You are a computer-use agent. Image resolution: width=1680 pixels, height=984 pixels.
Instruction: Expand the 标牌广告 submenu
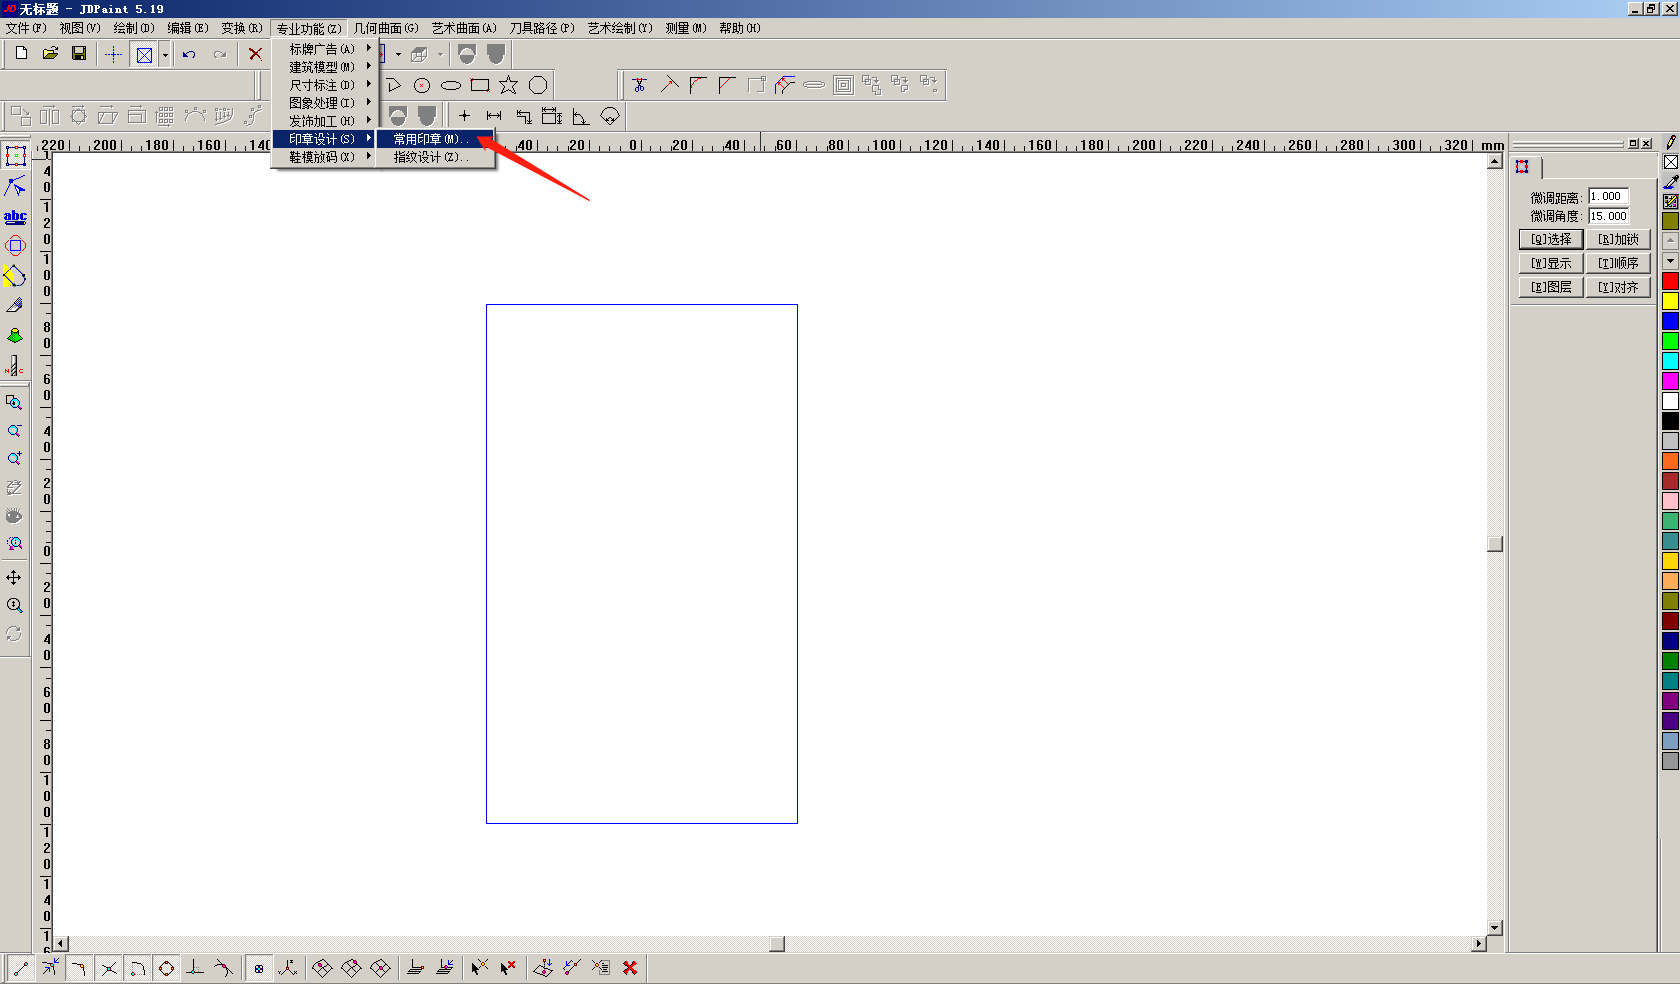[x=323, y=49]
